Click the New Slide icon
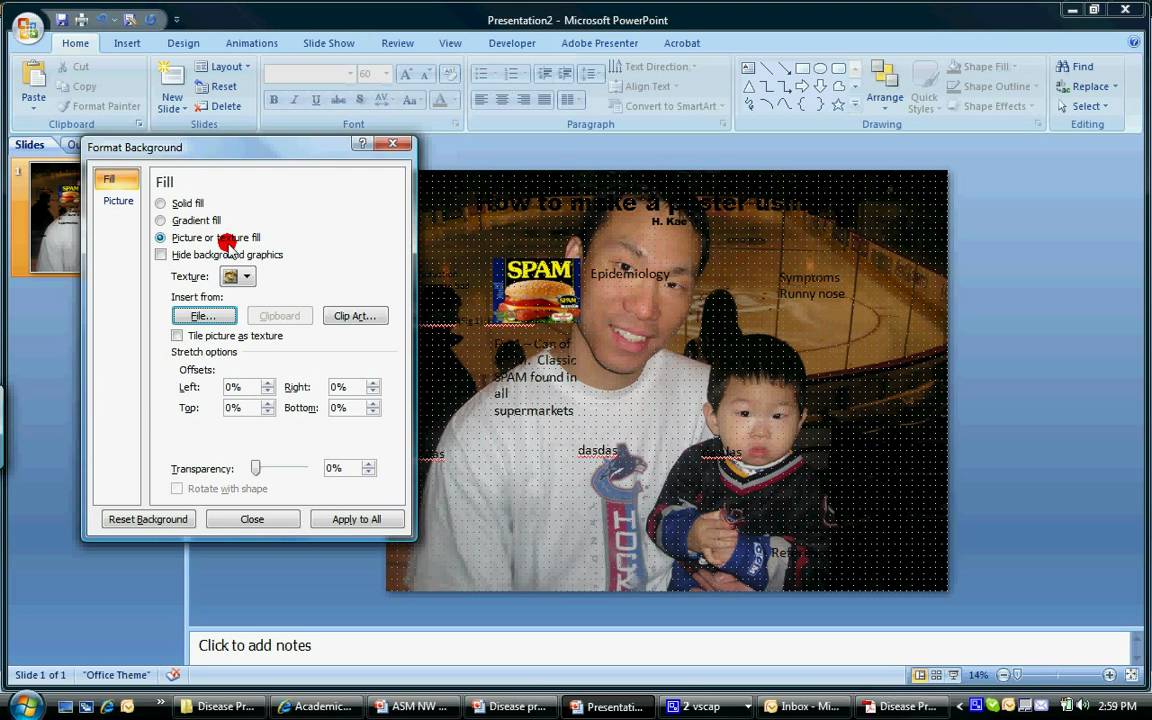Image resolution: width=1152 pixels, height=720 pixels. pos(171,75)
